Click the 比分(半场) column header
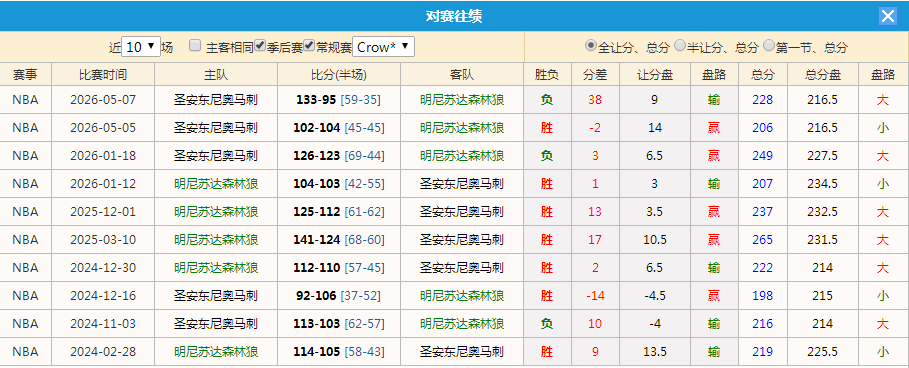Viewport: 909px width, 368px height. point(339,75)
